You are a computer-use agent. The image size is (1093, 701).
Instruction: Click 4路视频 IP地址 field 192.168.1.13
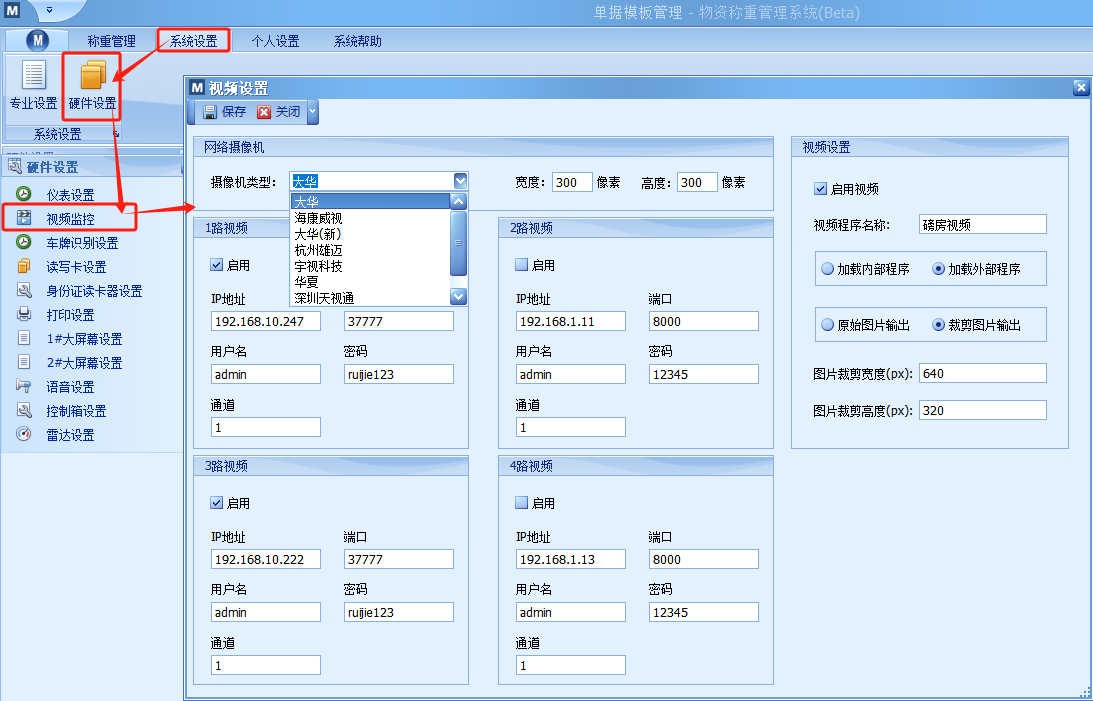click(571, 559)
